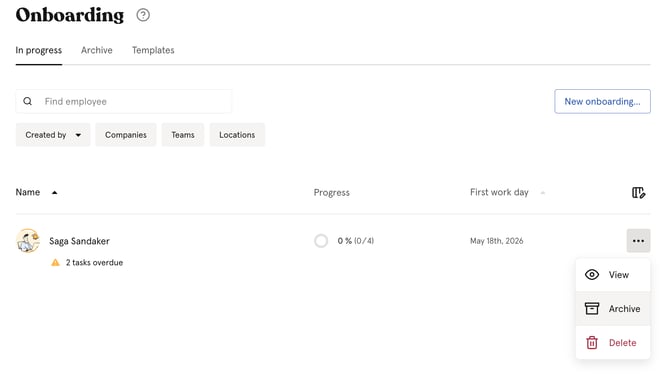Open the three-dot menu for Saga Sandaker
This screenshot has width=670, height=374.
[638, 241]
